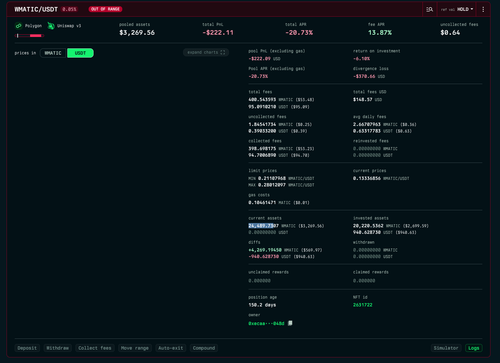This screenshot has width=500, height=363.
Task: Click the price range indicator bar
Action: click(29, 35)
